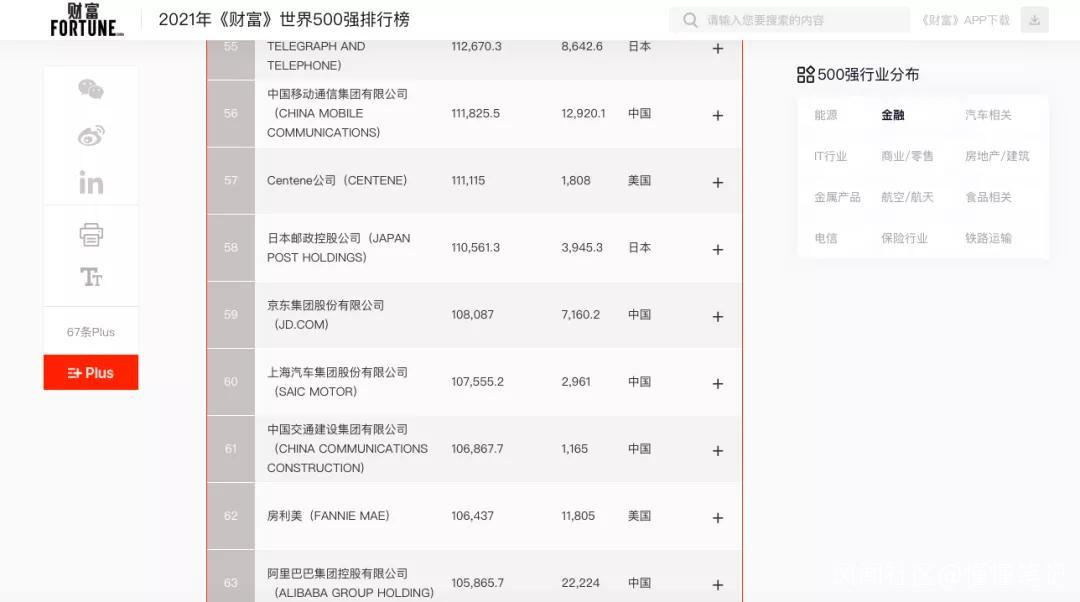Click the rank 56 cell
Screen dimensions: 1080x602
[231, 114]
